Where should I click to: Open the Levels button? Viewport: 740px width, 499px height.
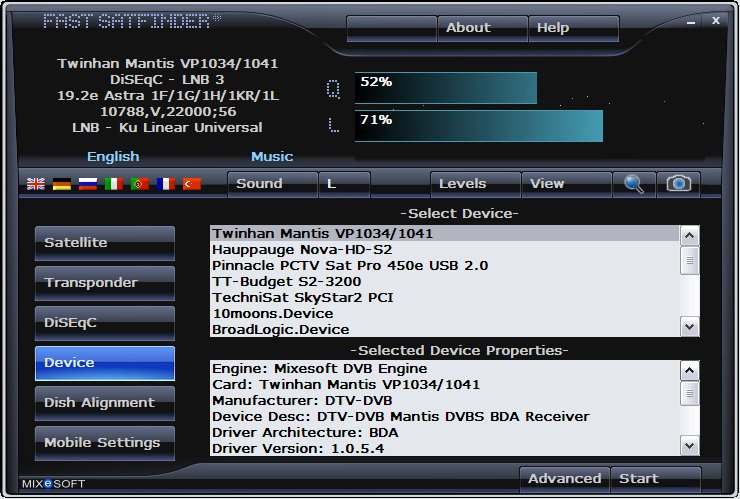[x=475, y=184]
